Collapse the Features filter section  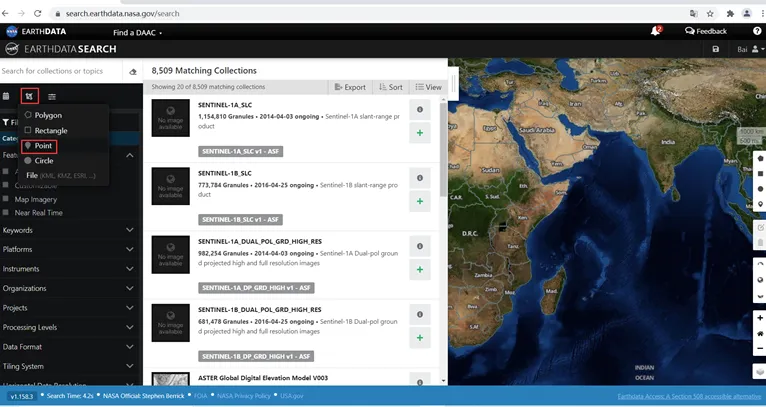[130, 155]
